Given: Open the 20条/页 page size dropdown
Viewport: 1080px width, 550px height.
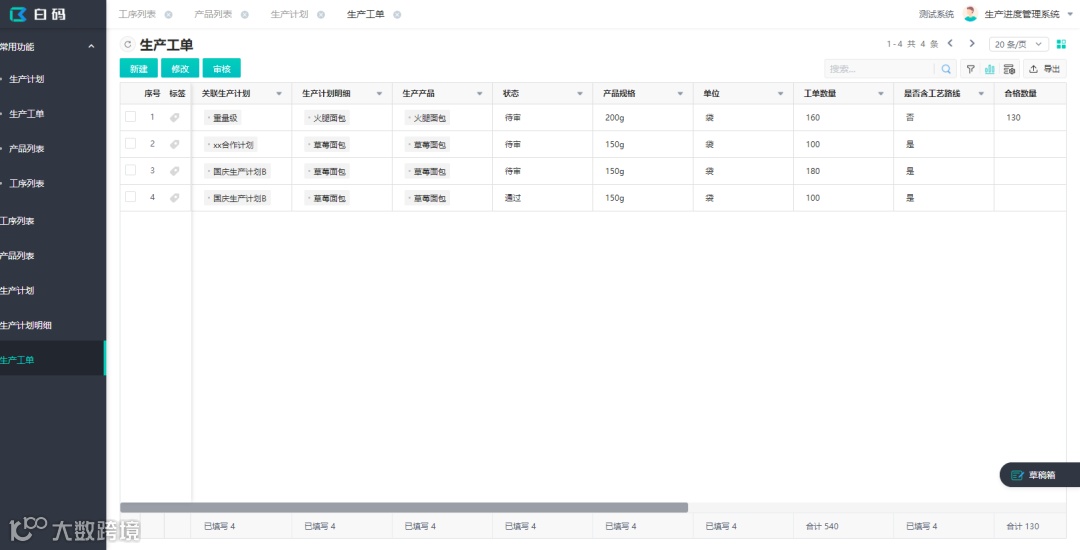Looking at the screenshot, I should [1019, 44].
